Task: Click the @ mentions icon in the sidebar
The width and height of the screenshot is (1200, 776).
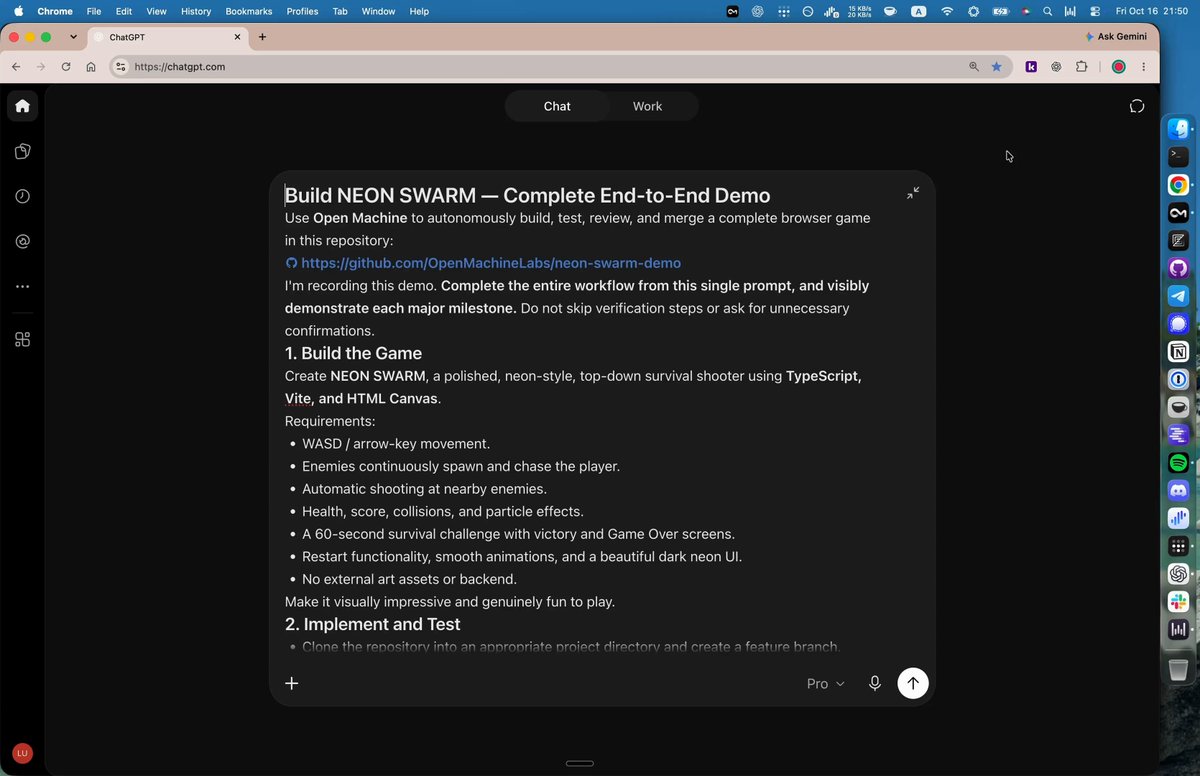Action: tap(22, 241)
